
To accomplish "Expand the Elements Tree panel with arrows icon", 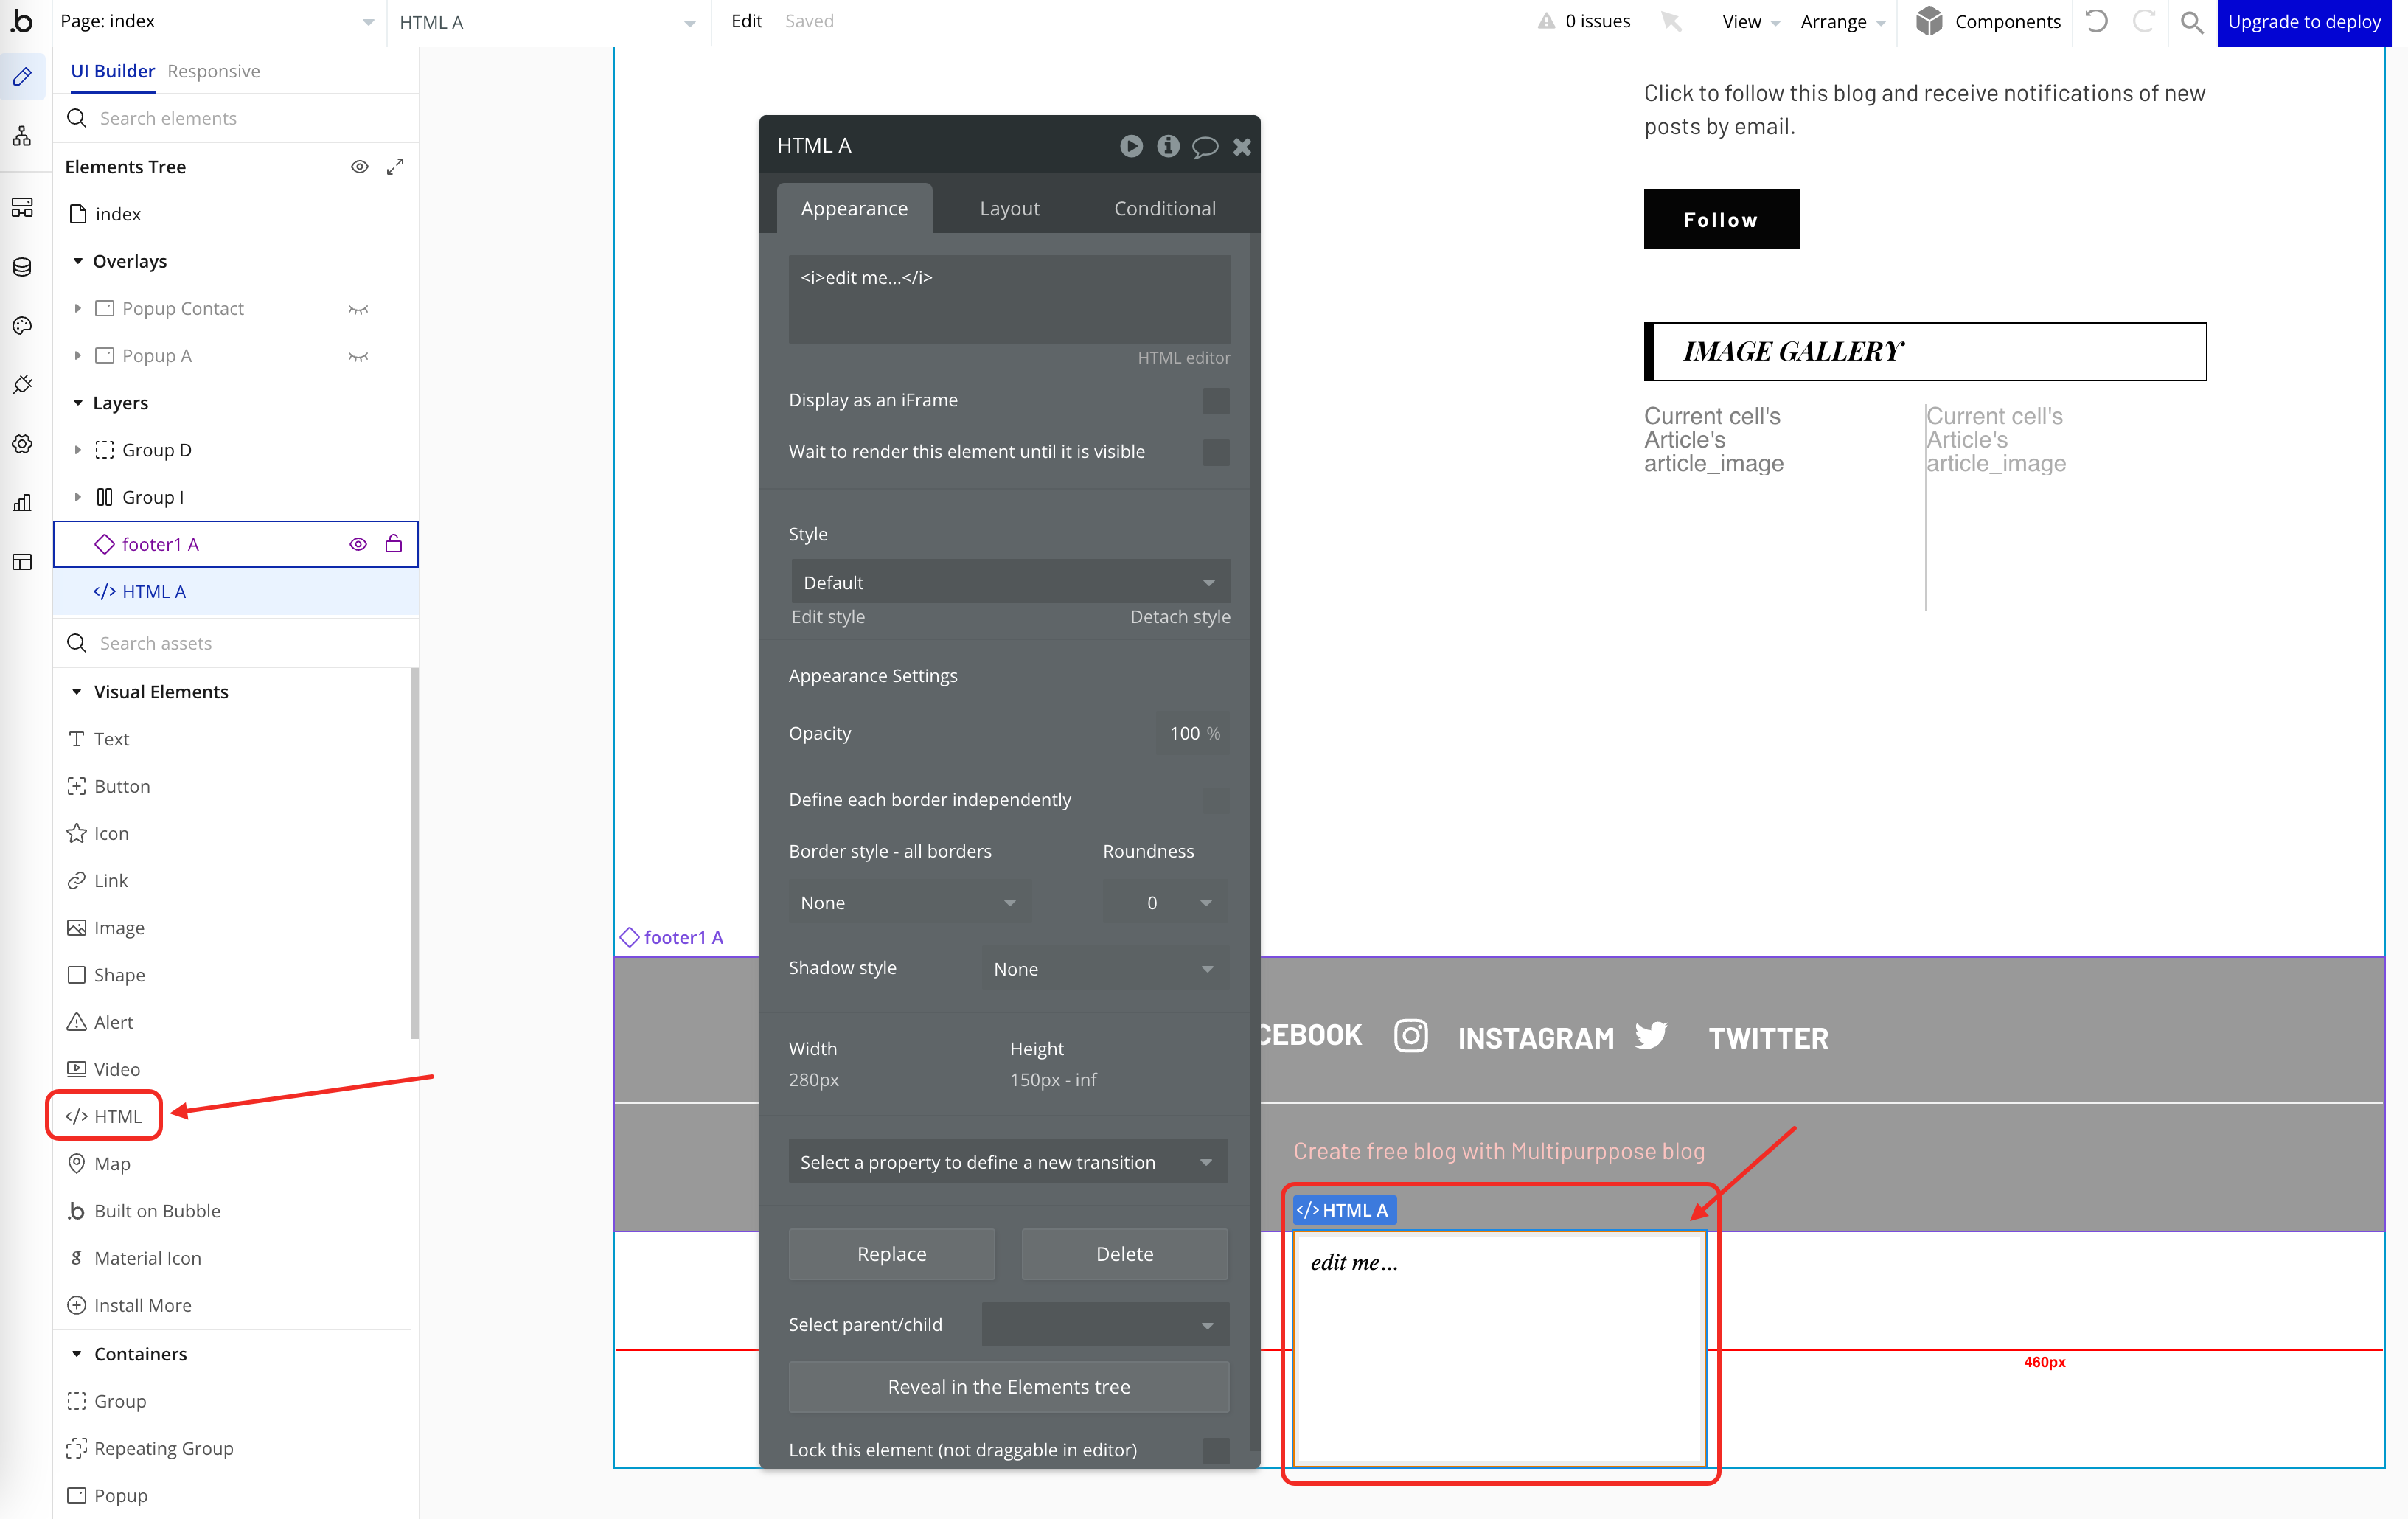I will (x=395, y=167).
